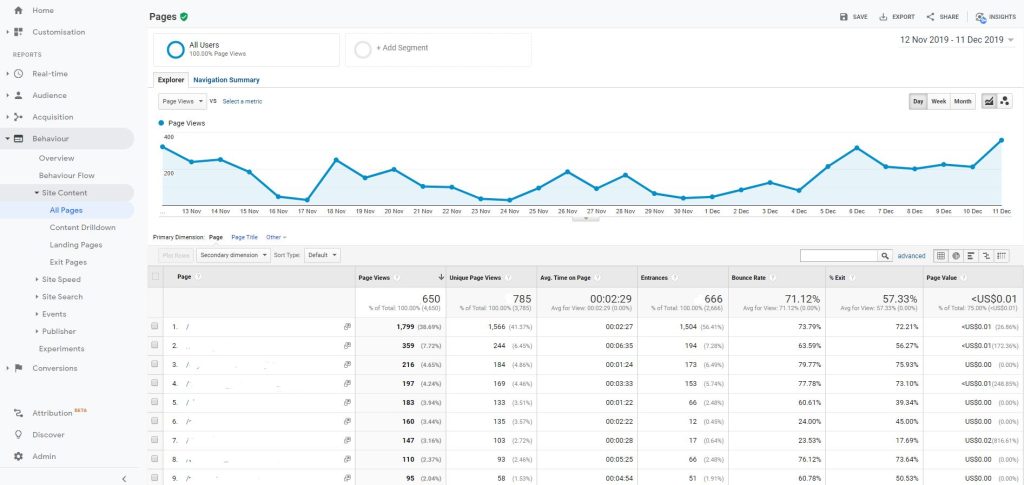The width and height of the screenshot is (1024, 485).
Task: Switch primary dimension to Page Title
Action: tap(245, 238)
